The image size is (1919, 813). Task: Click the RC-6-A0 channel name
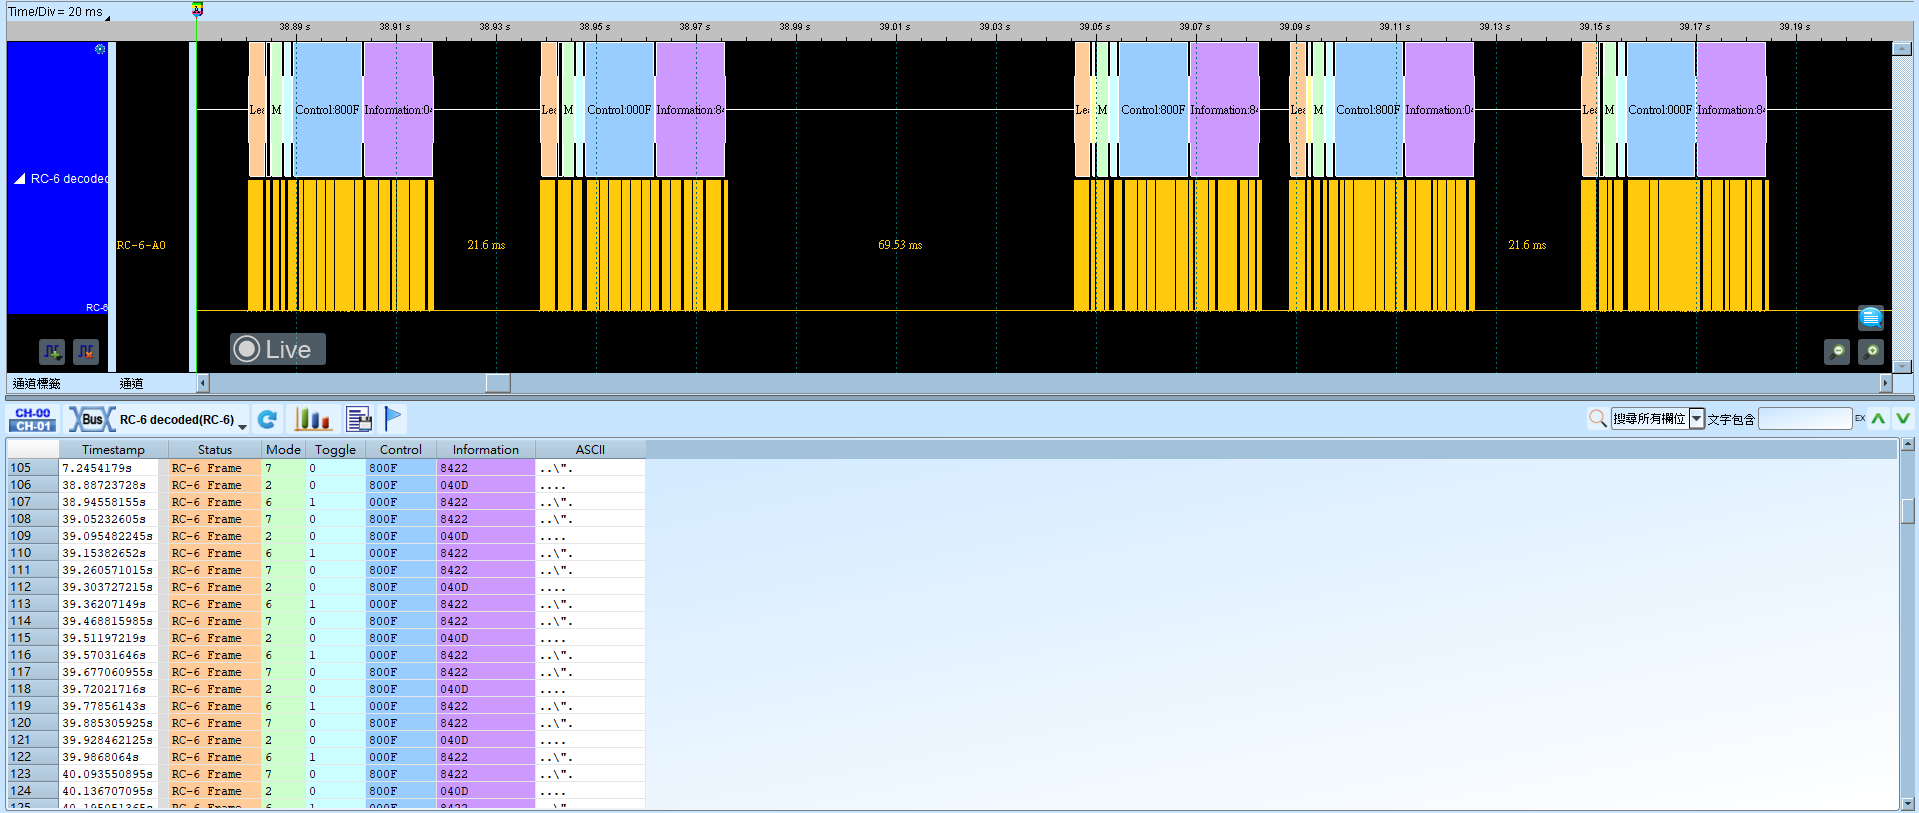pyautogui.click(x=141, y=245)
